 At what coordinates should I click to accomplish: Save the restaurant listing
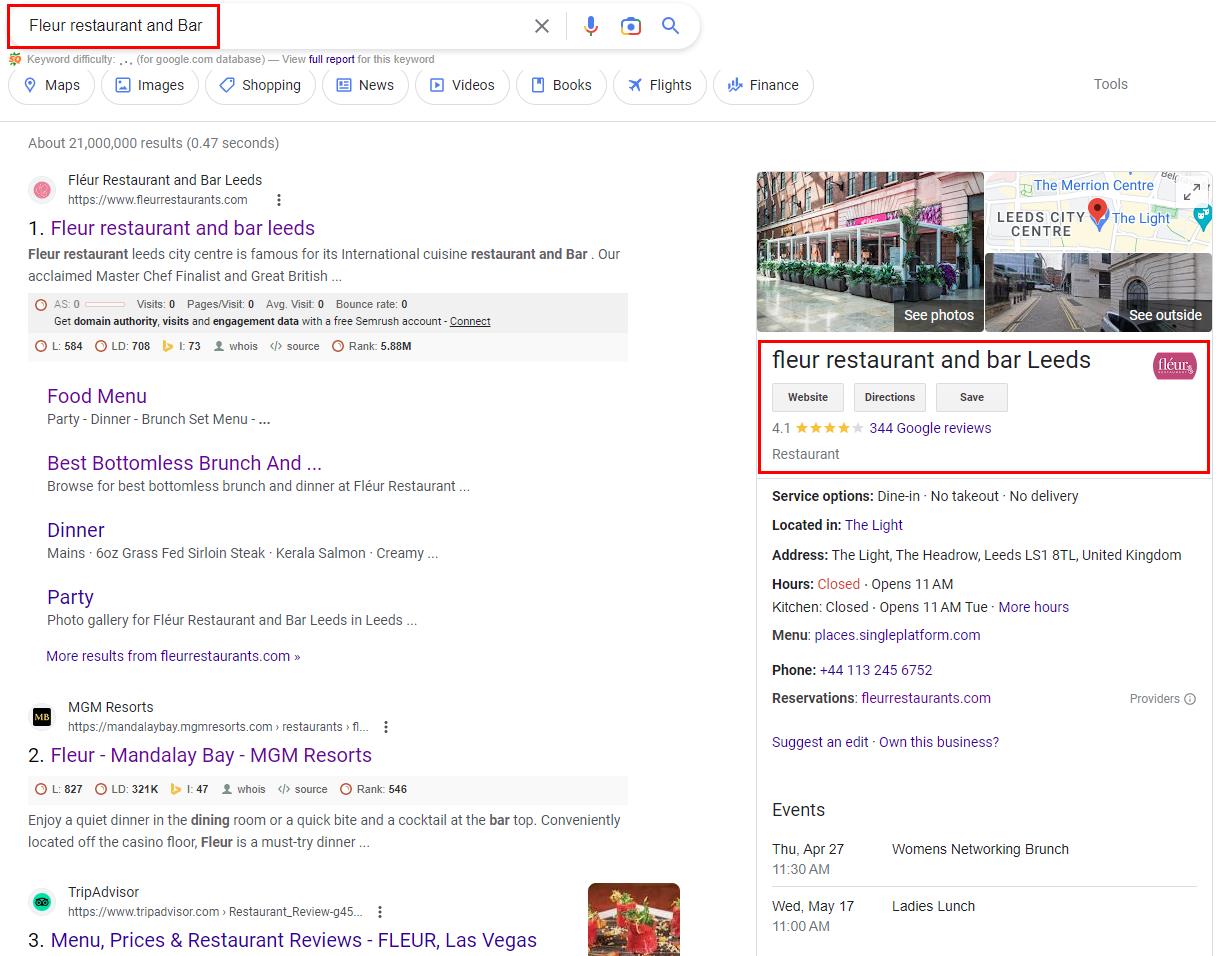point(972,397)
